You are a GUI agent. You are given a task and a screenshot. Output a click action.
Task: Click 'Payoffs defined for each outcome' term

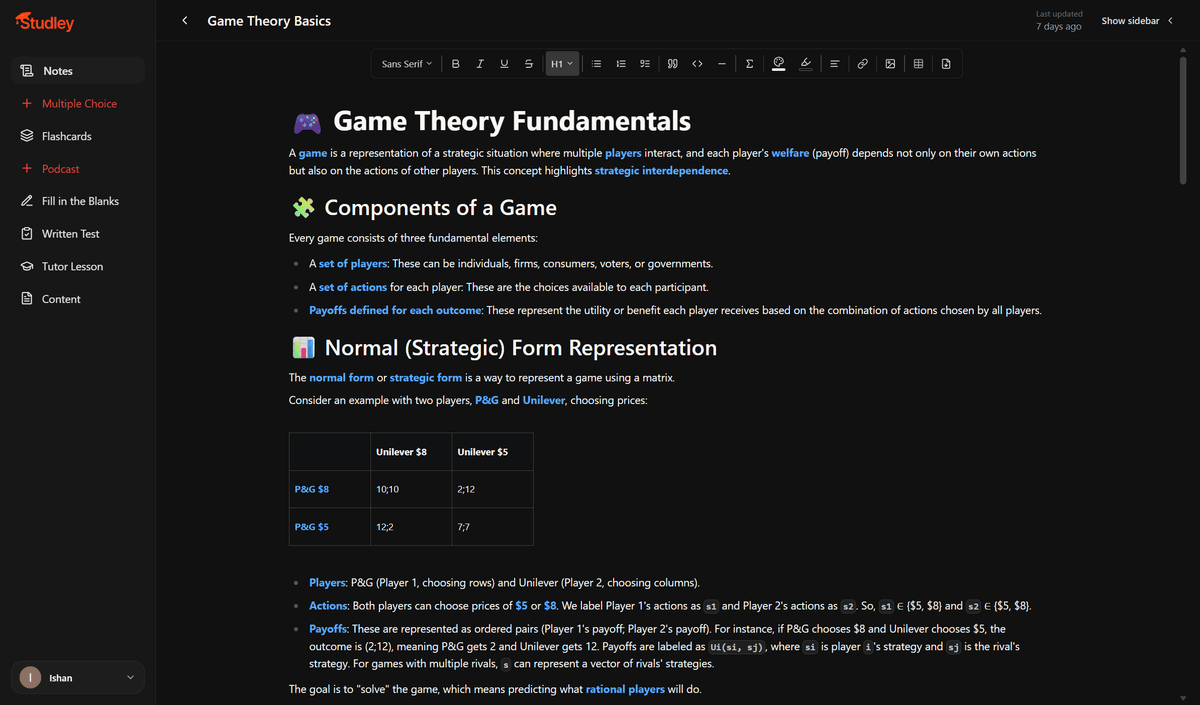pyautogui.click(x=395, y=310)
